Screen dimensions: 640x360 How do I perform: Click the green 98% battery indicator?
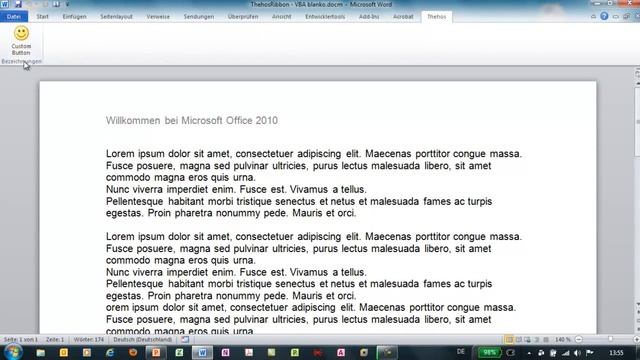coord(489,352)
